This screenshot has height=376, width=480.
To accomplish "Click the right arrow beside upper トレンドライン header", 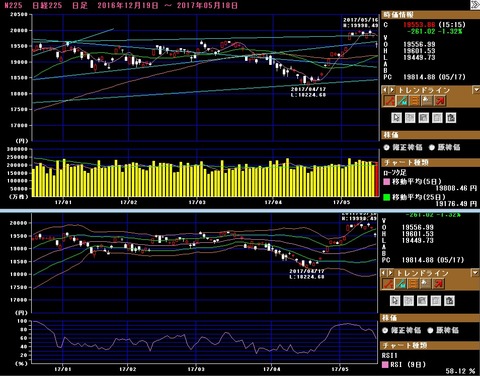I will [x=392, y=90].
